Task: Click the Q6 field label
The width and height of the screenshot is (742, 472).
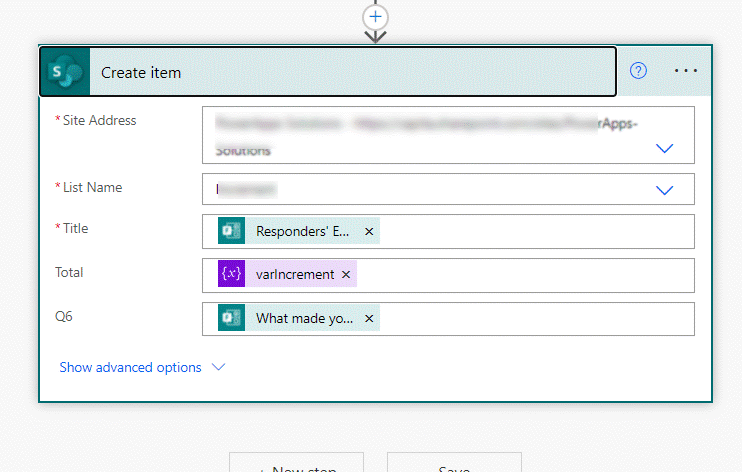Action: pos(63,316)
